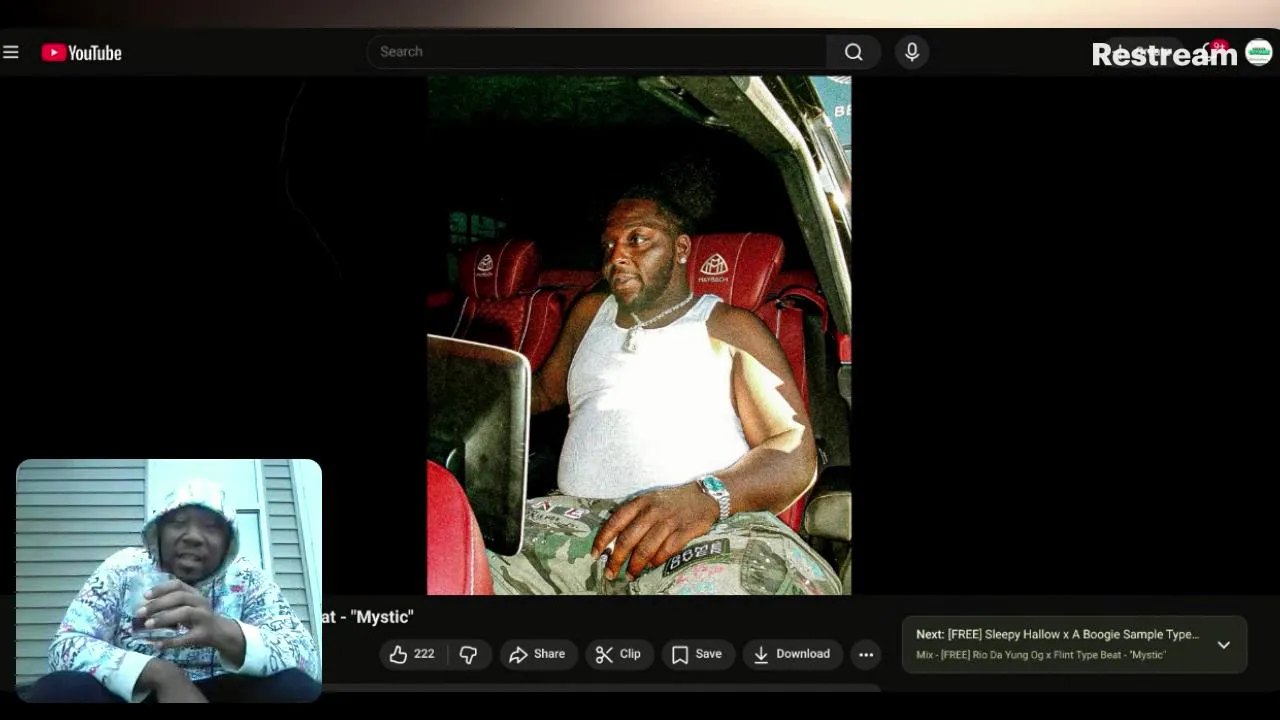
Task: Share the video
Action: [x=537, y=654]
